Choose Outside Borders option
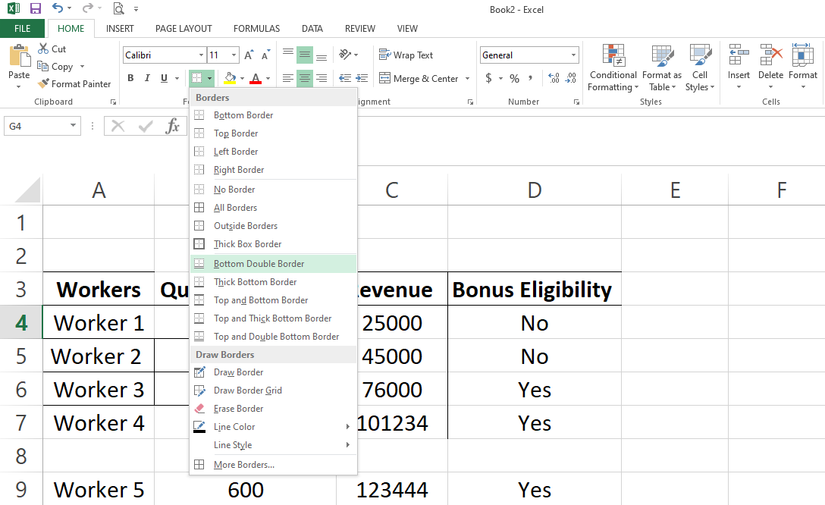This screenshot has height=505, width=825. [x=273, y=226]
